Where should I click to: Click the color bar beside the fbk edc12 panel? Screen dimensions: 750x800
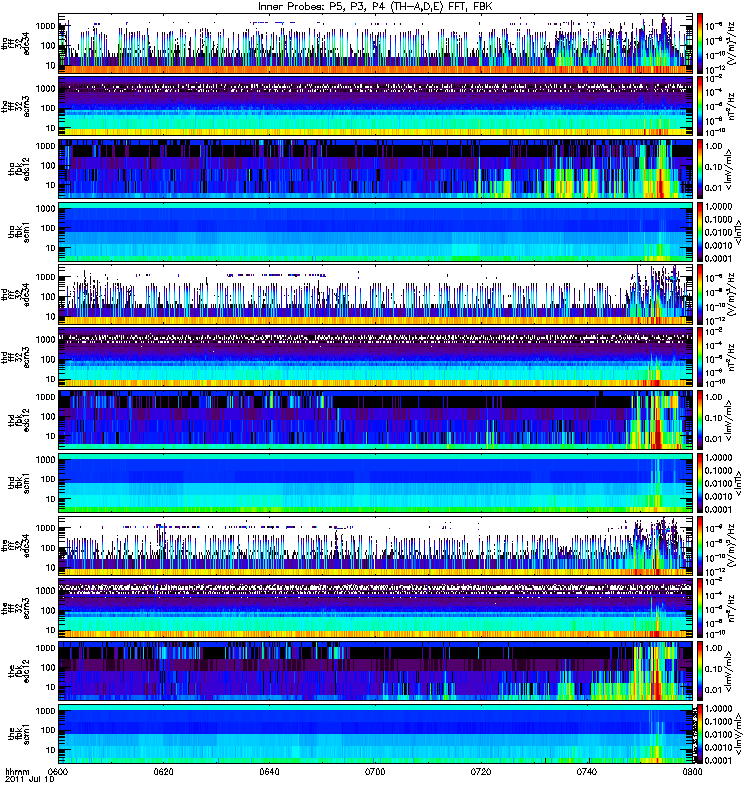click(700, 671)
